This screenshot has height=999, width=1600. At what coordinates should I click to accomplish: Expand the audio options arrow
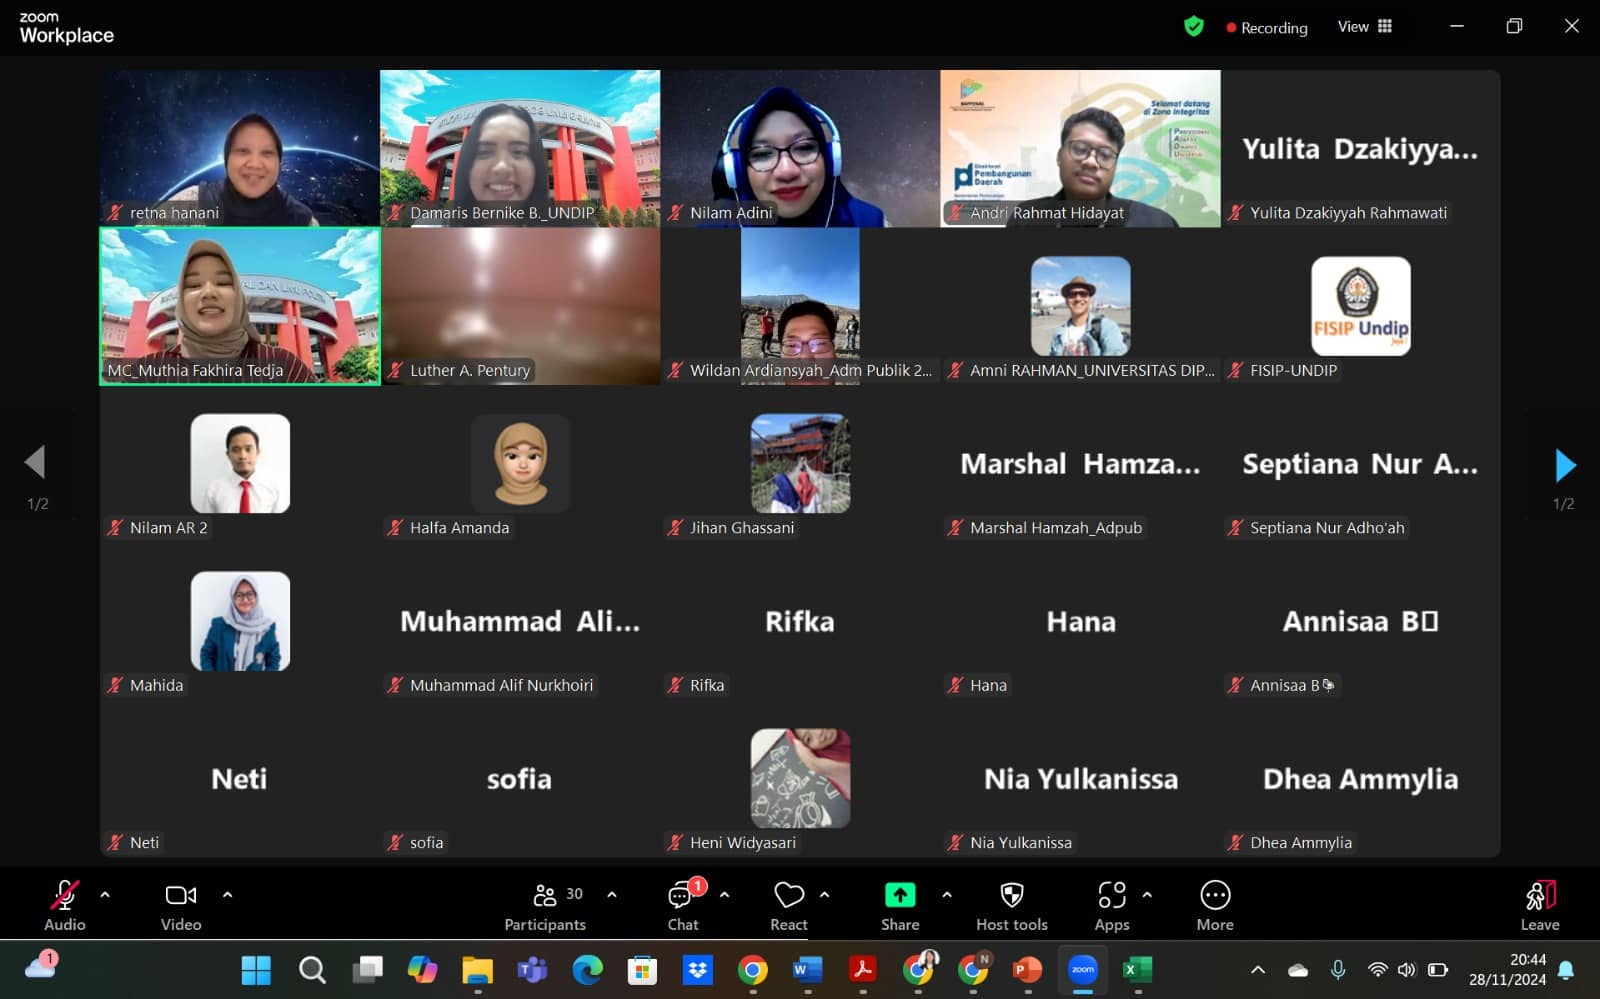coord(105,895)
